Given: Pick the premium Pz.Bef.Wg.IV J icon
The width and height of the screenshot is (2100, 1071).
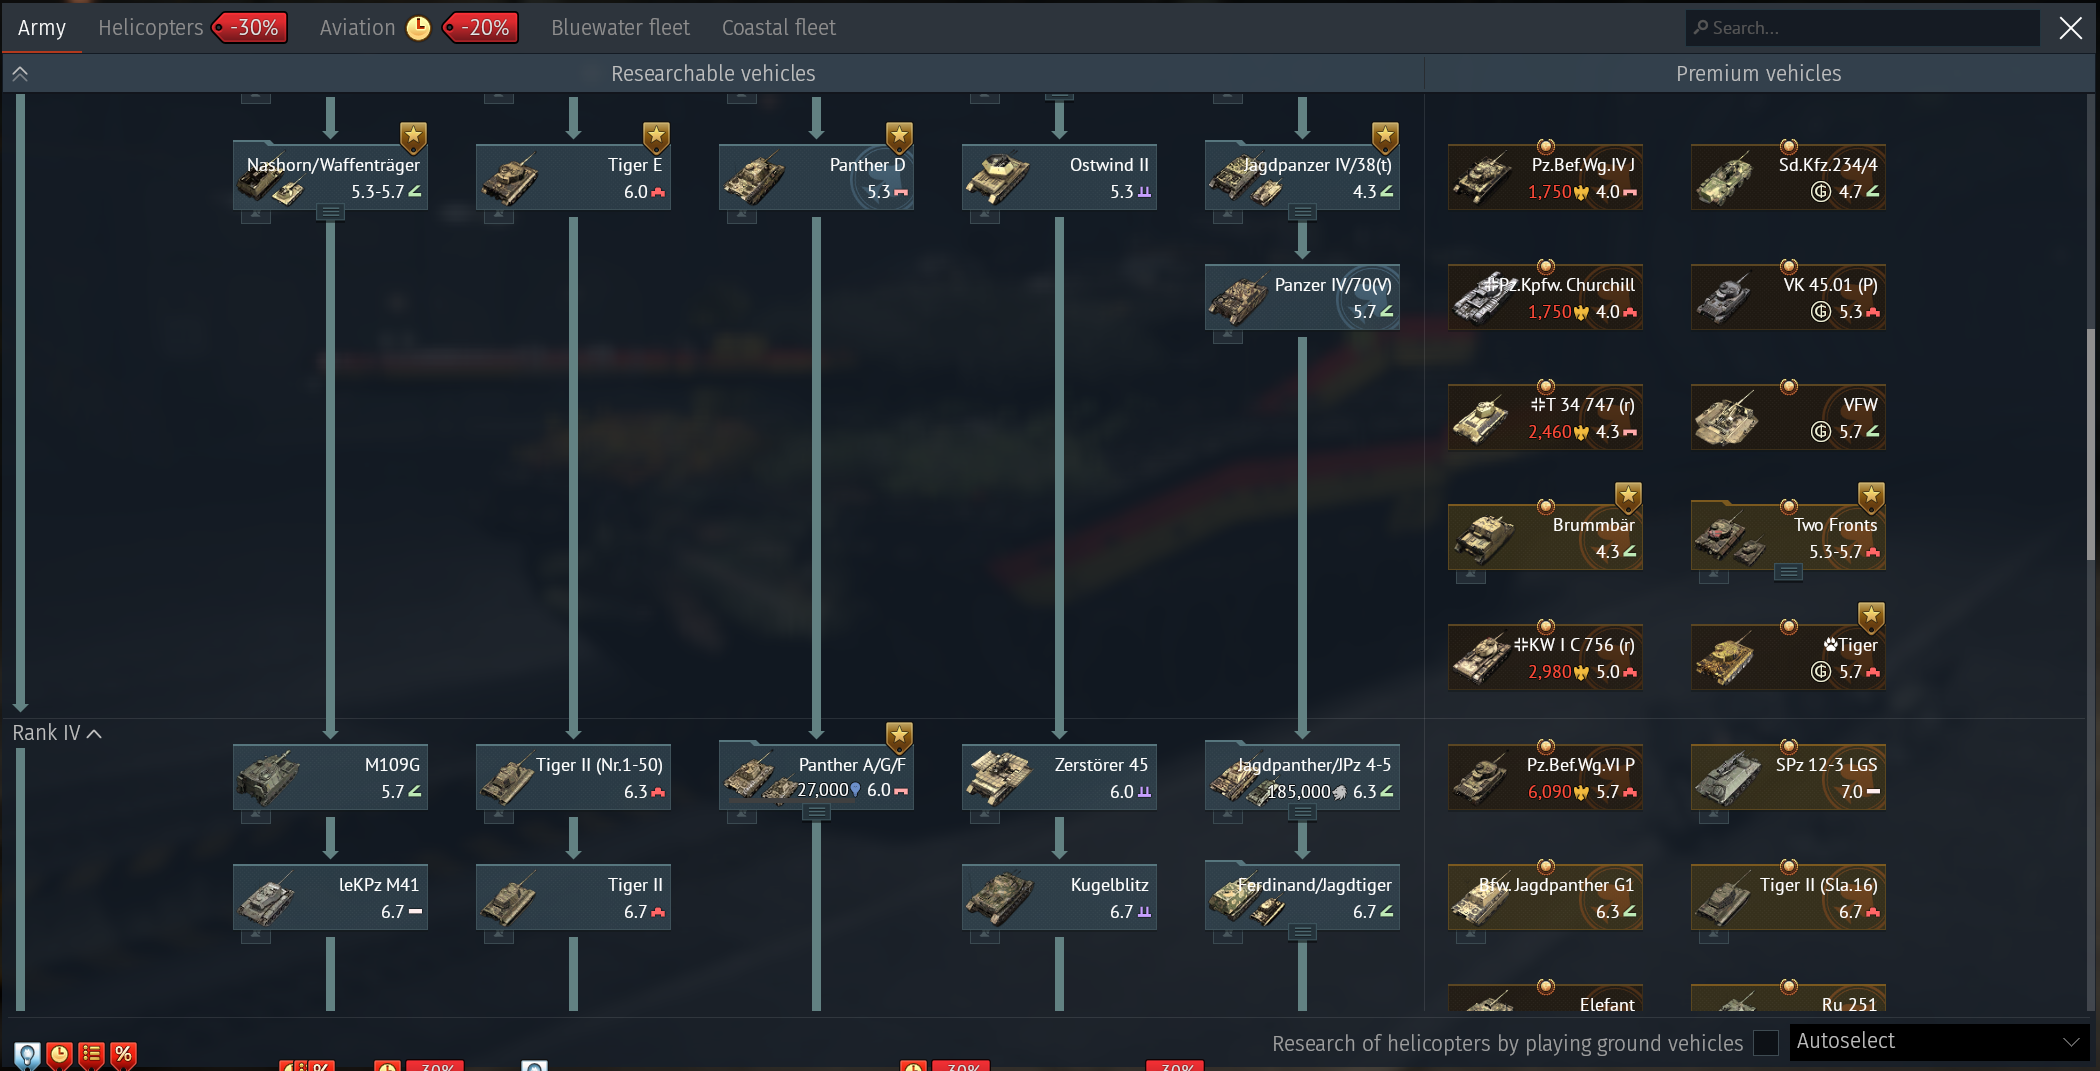Looking at the screenshot, I should [1482, 180].
